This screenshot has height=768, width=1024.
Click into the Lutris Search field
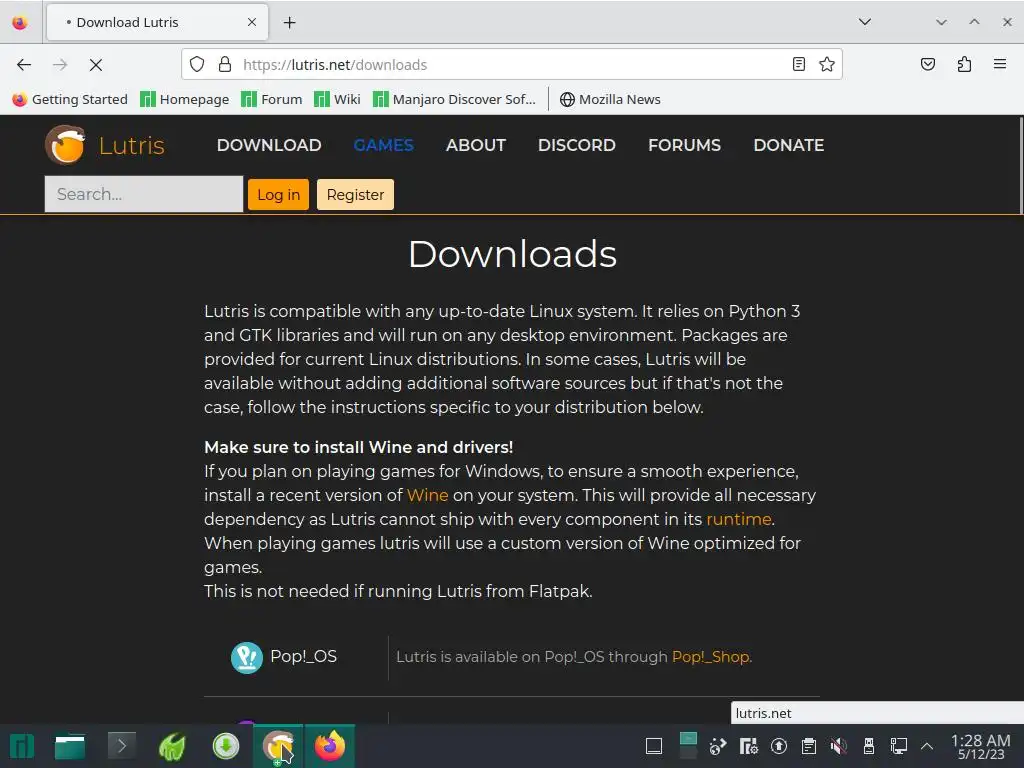click(x=144, y=194)
